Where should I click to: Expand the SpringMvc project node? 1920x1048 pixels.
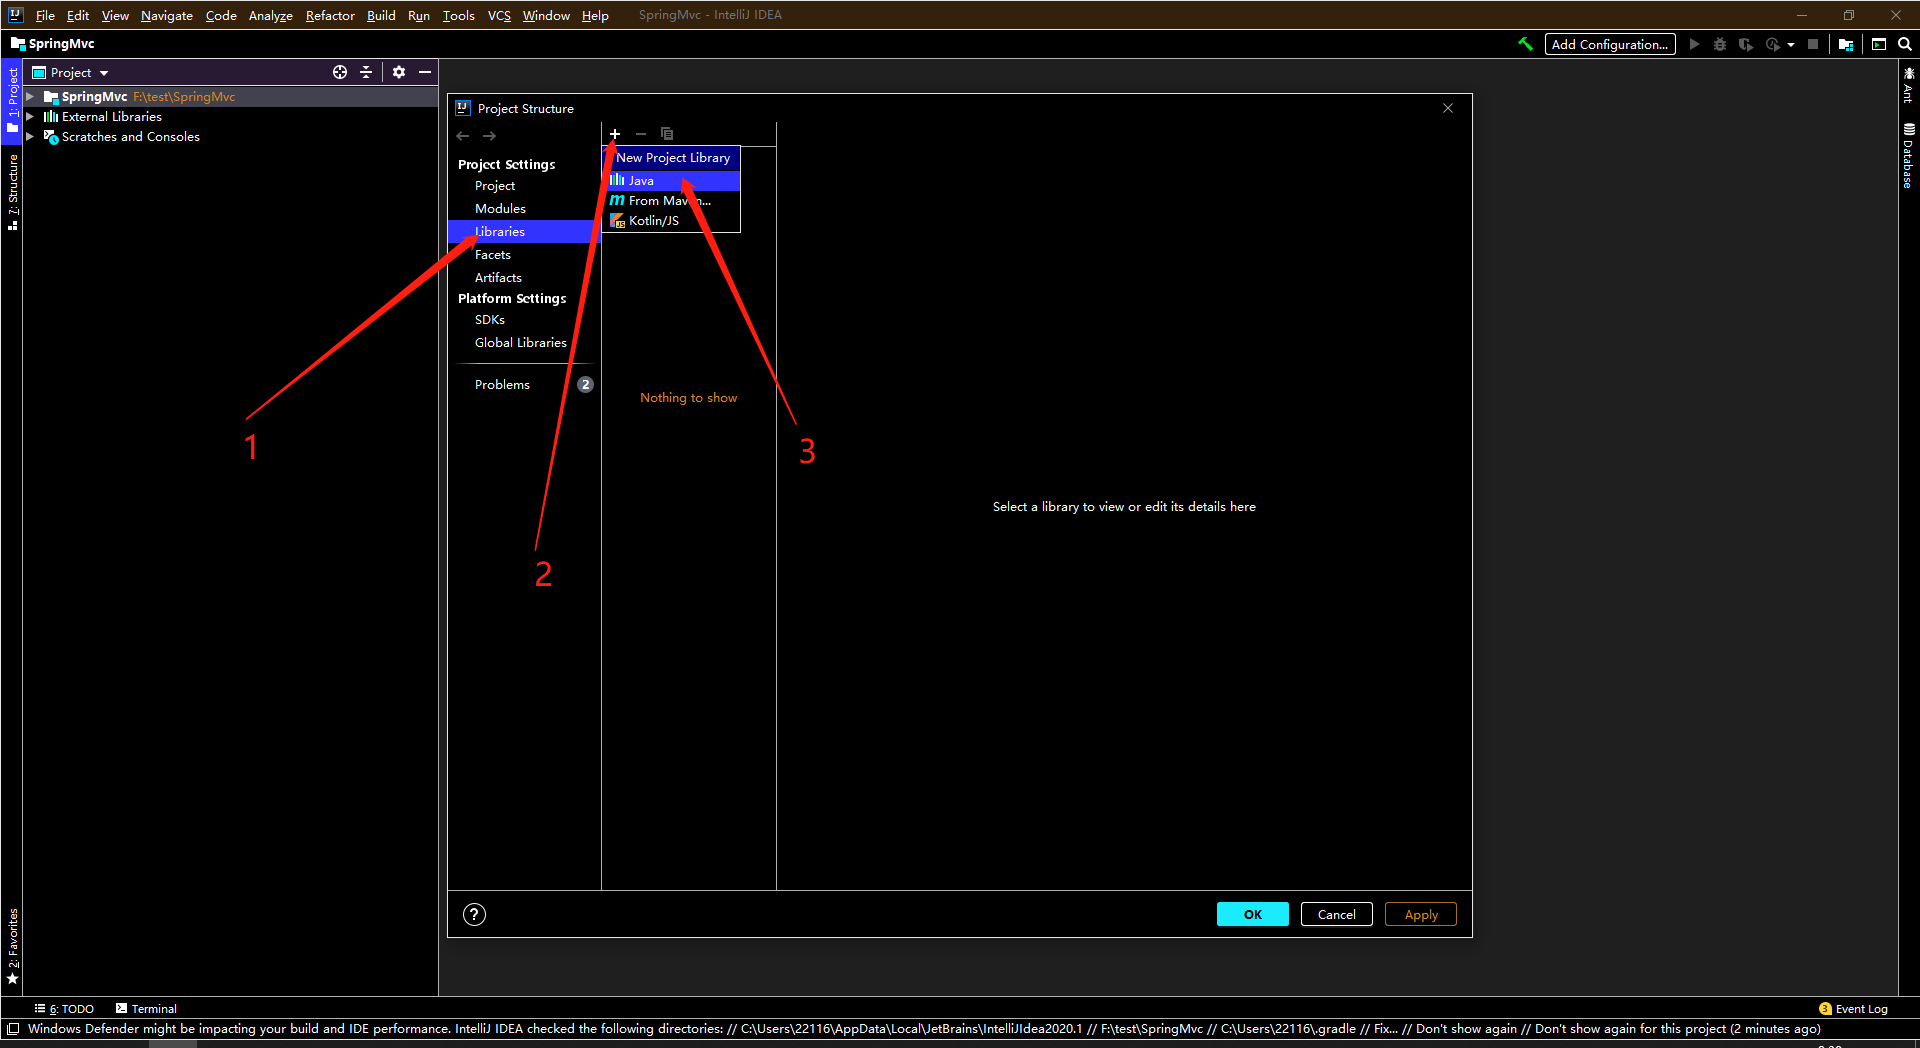point(32,96)
